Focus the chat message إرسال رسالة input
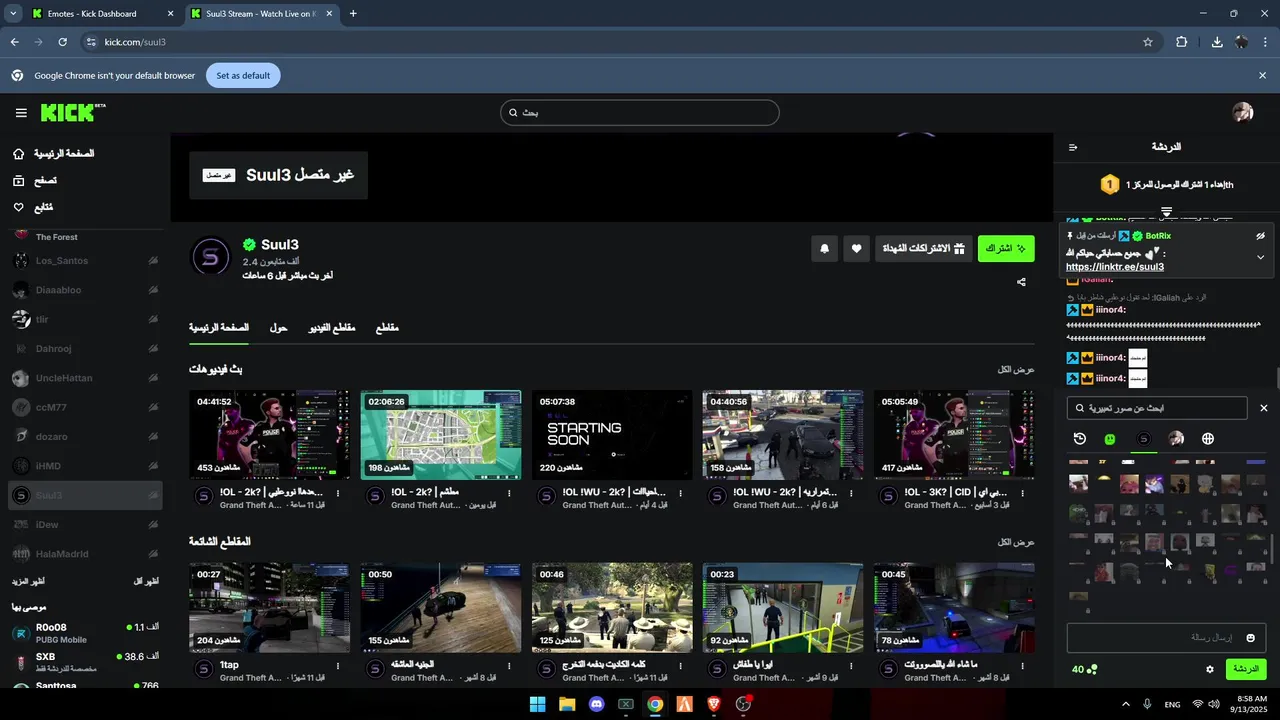The height and width of the screenshot is (720, 1280). (x=1166, y=638)
